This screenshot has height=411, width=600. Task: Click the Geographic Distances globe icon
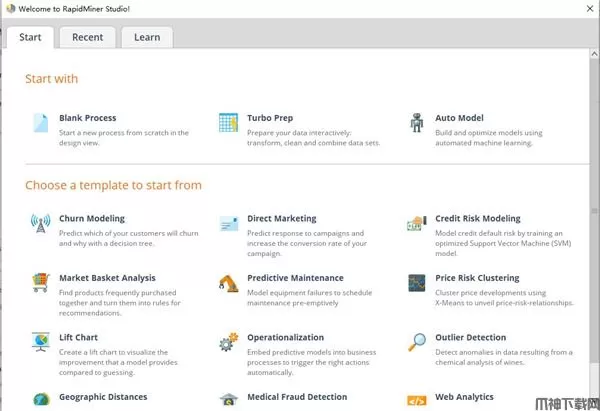40,400
